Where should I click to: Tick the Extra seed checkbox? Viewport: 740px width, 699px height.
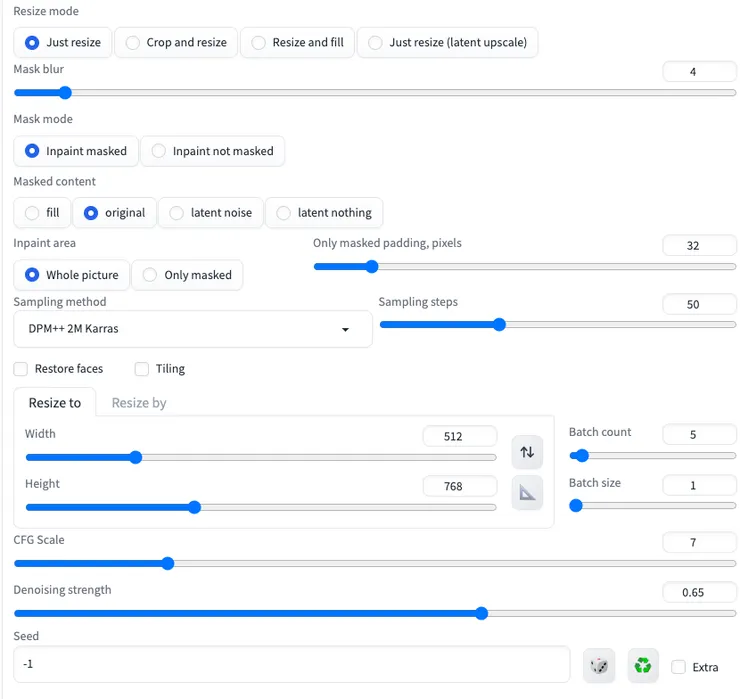click(679, 667)
